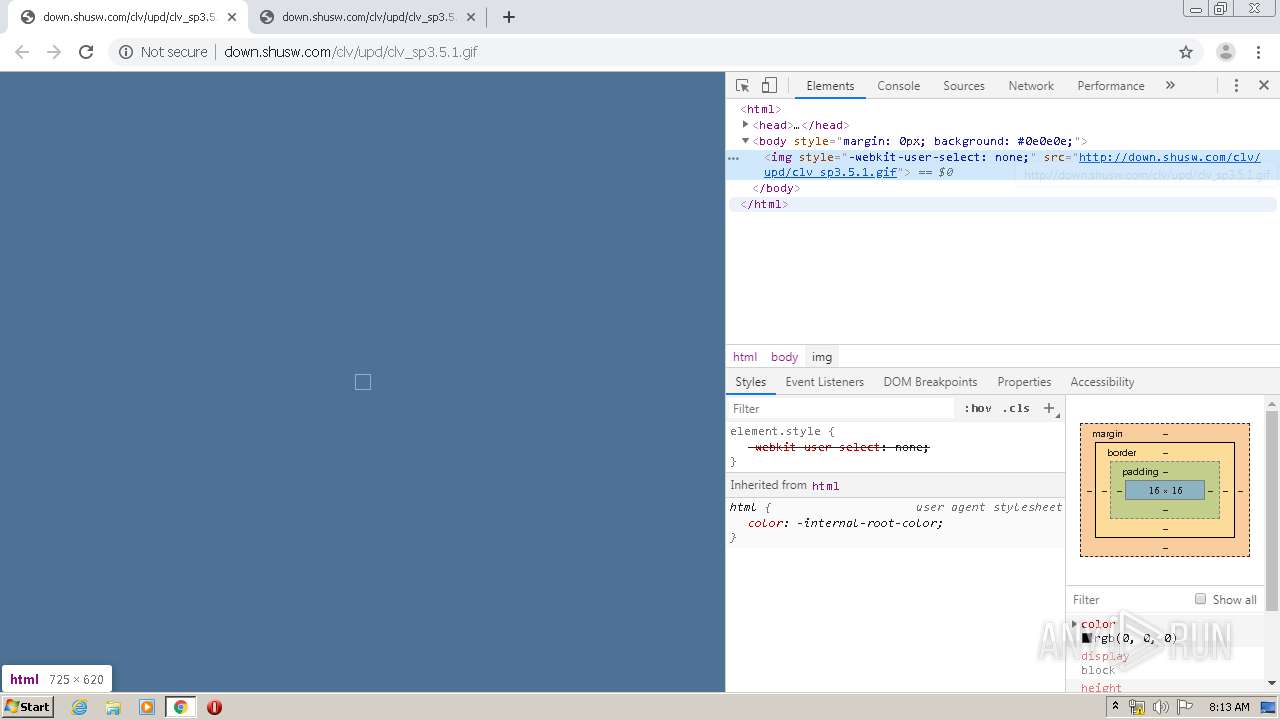
Task: Open the DOM Breakpoints pane tab
Action: click(x=930, y=382)
